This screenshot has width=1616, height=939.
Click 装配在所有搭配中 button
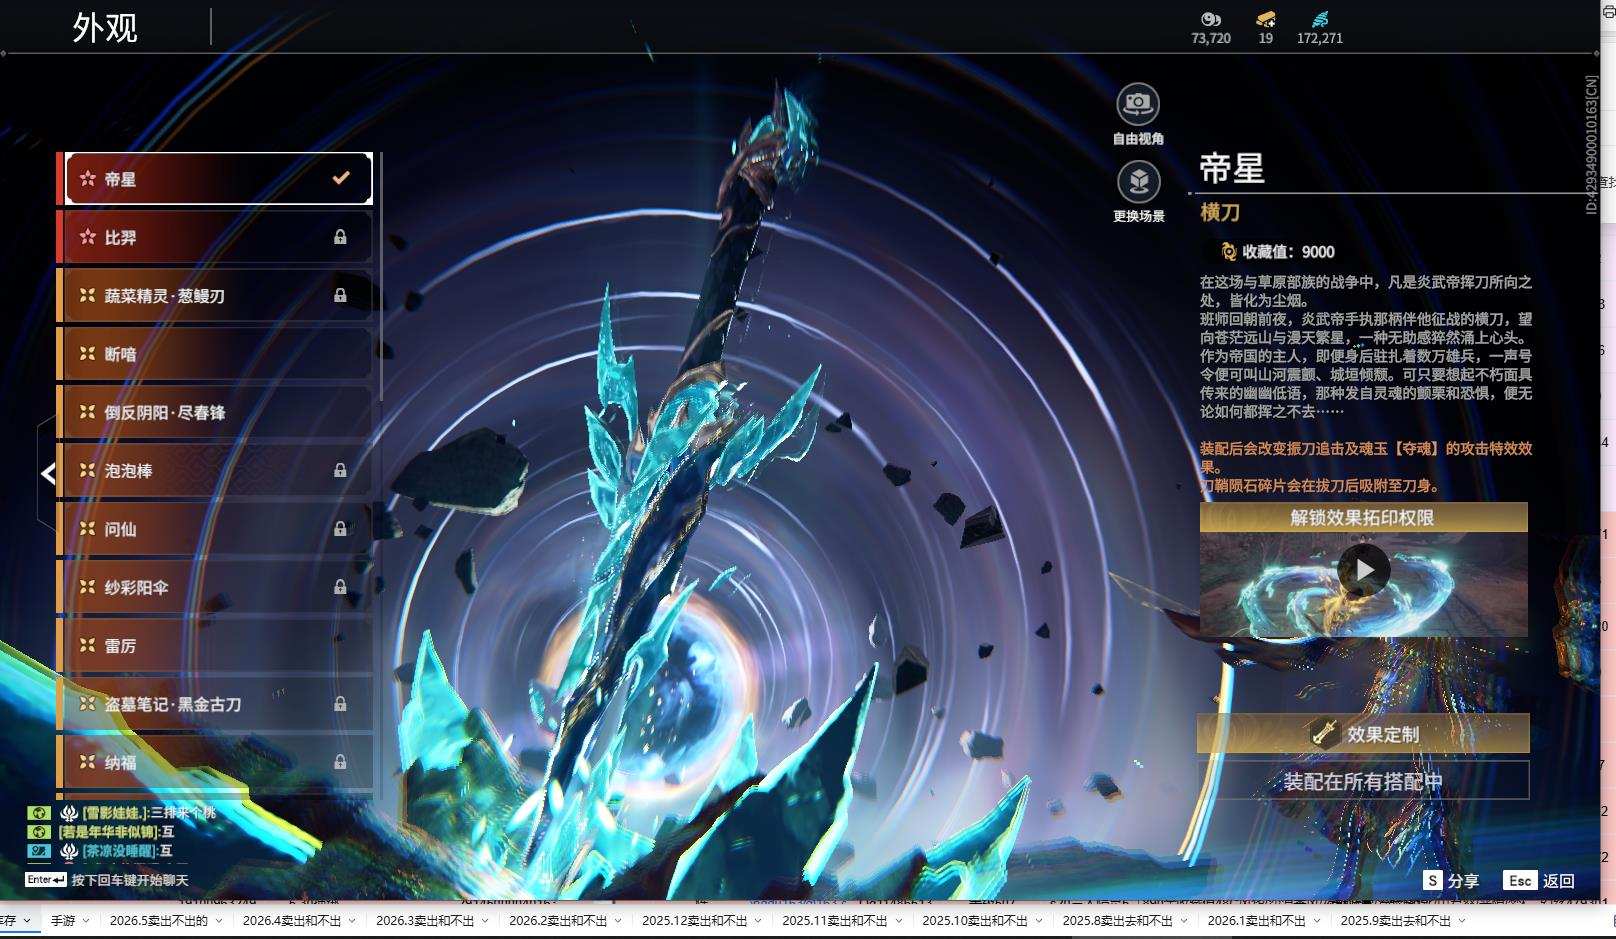1363,781
